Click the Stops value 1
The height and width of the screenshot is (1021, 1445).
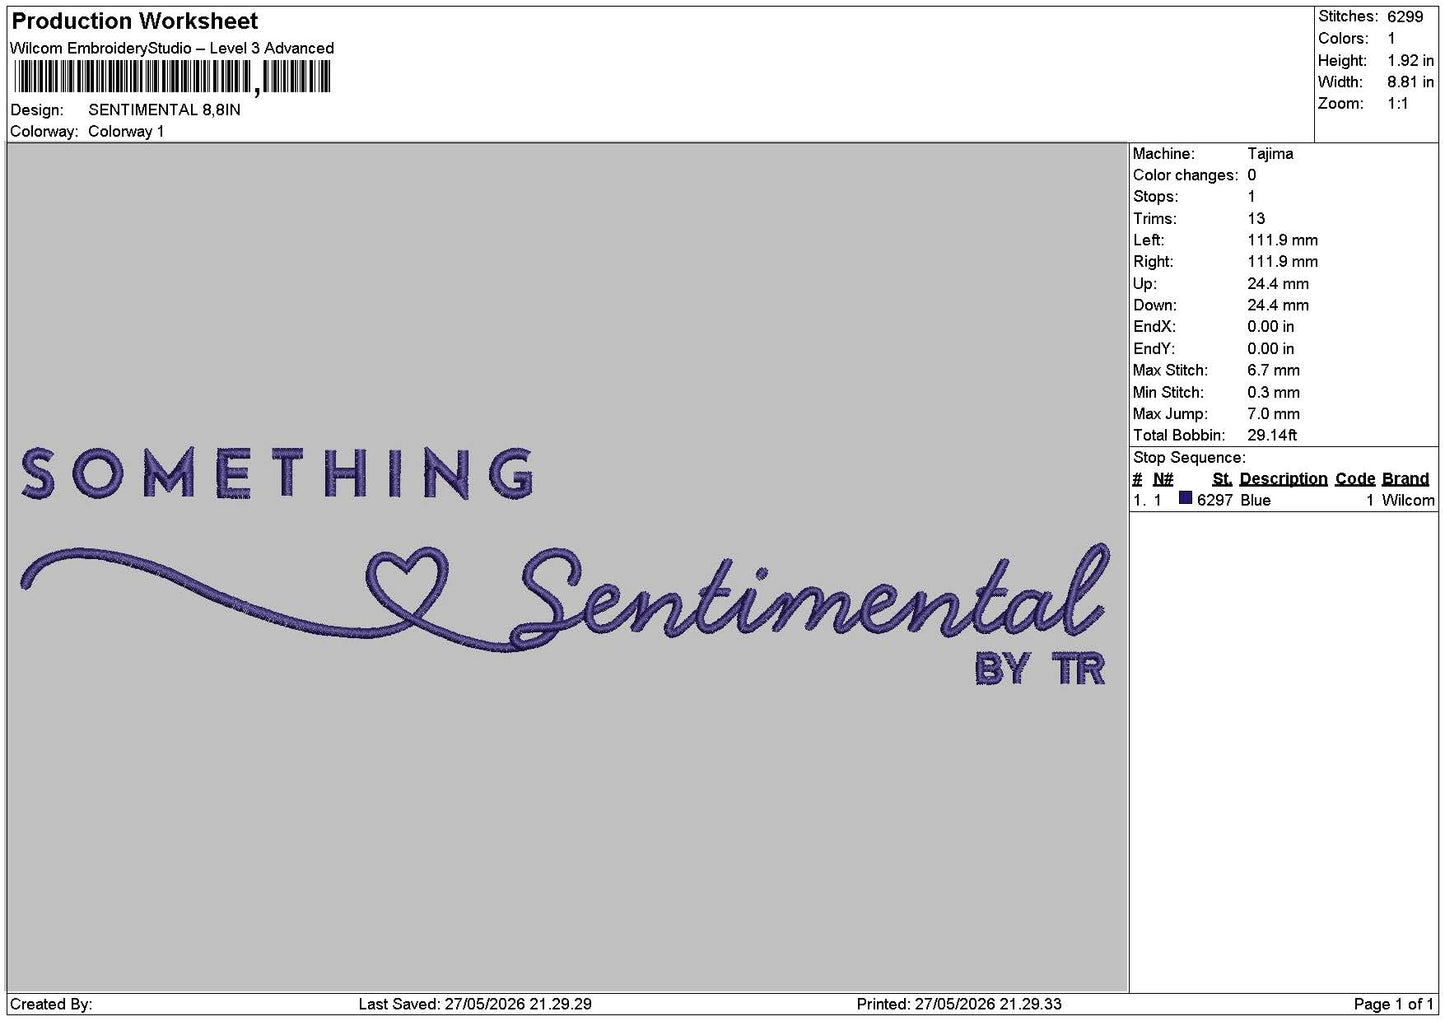point(1251,197)
